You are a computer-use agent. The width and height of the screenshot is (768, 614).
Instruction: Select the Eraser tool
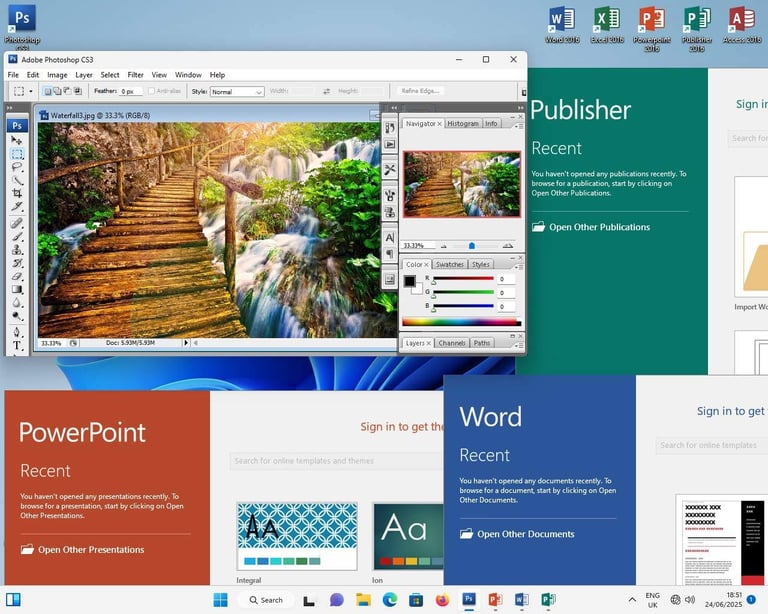point(17,276)
